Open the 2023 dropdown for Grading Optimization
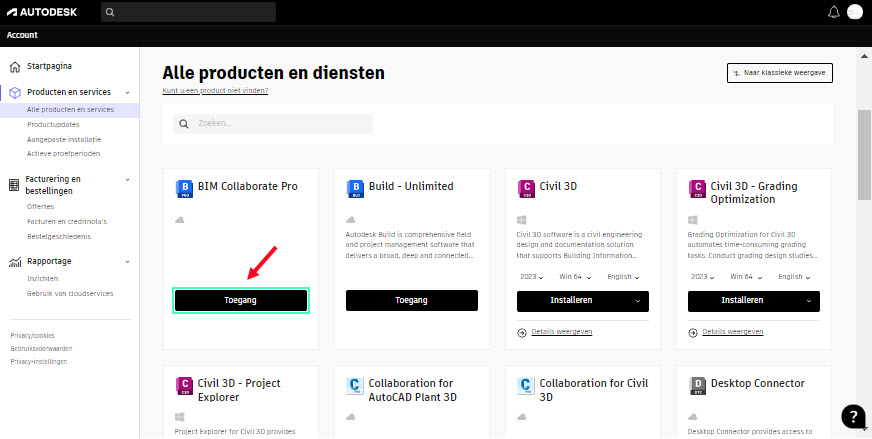 click(x=702, y=277)
